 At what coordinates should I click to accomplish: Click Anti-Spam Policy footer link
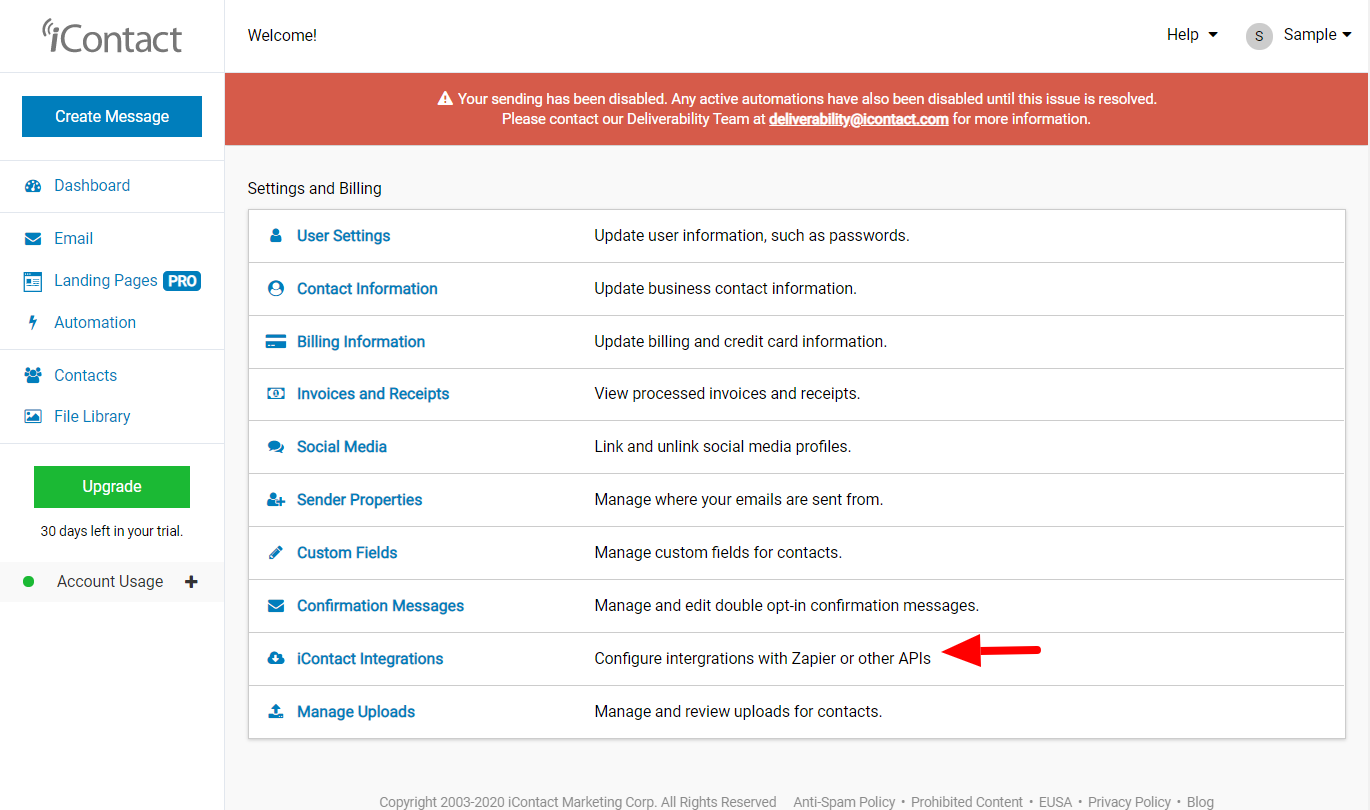coord(844,802)
